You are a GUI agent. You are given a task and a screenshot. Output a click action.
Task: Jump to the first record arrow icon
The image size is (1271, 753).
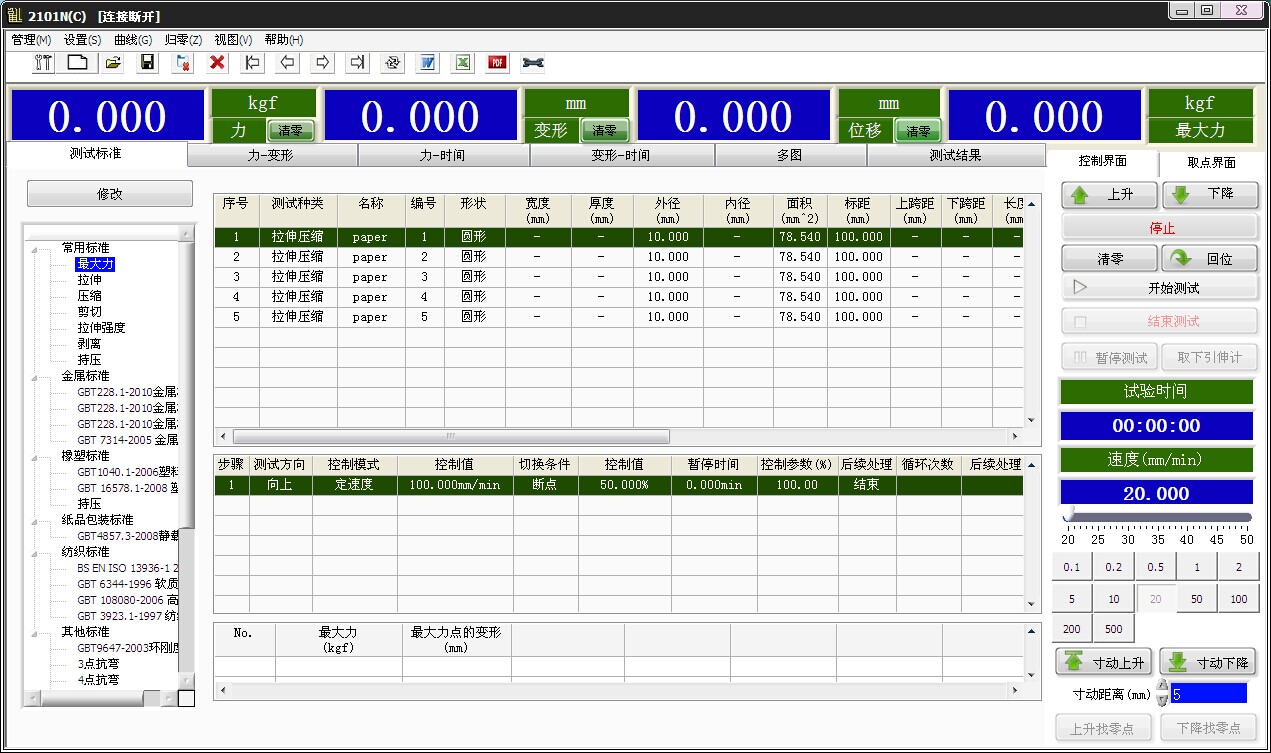coord(253,63)
